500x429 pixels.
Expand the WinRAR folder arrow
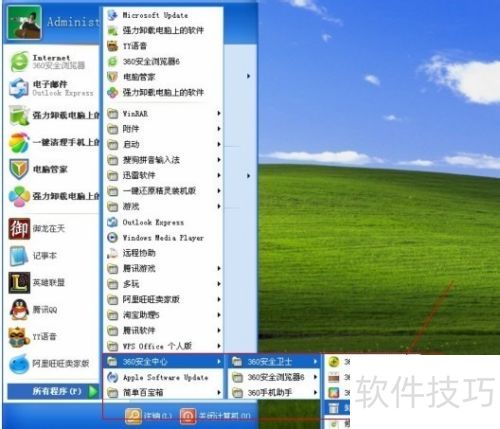pyautogui.click(x=219, y=113)
